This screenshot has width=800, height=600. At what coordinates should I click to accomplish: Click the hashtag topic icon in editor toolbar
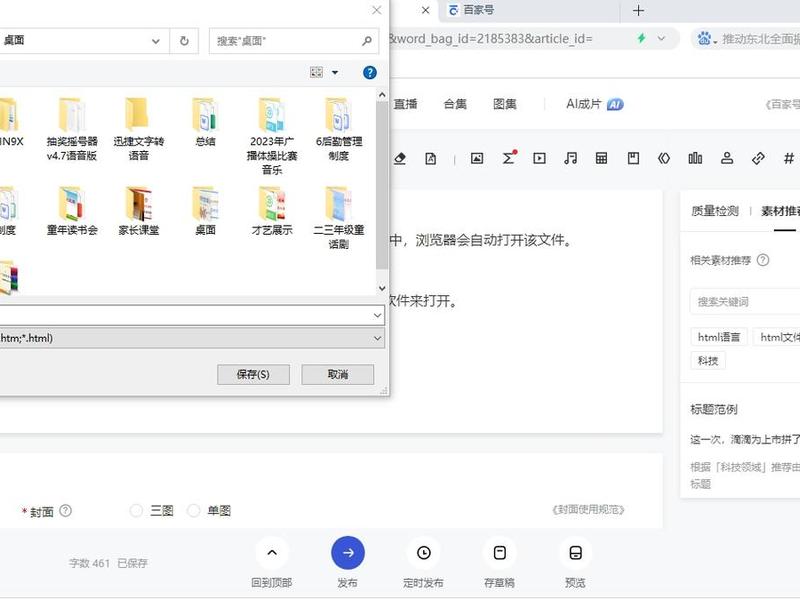(x=789, y=159)
